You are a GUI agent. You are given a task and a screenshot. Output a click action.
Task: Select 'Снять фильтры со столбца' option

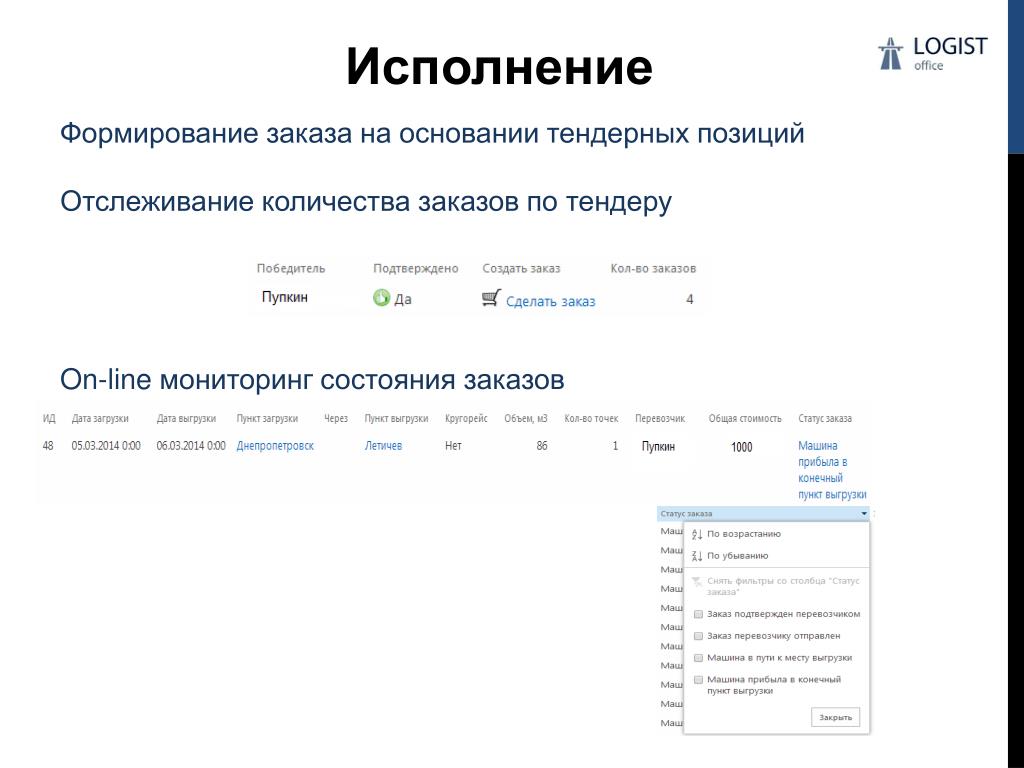(x=783, y=586)
